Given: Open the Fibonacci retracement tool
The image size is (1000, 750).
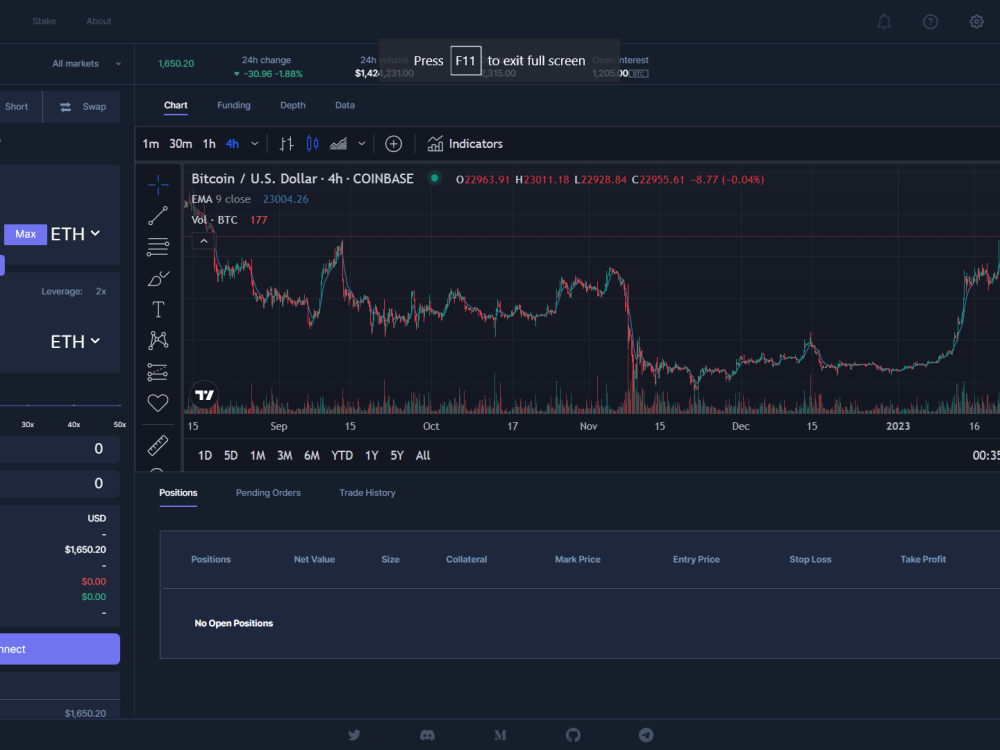Looking at the screenshot, I should [158, 247].
